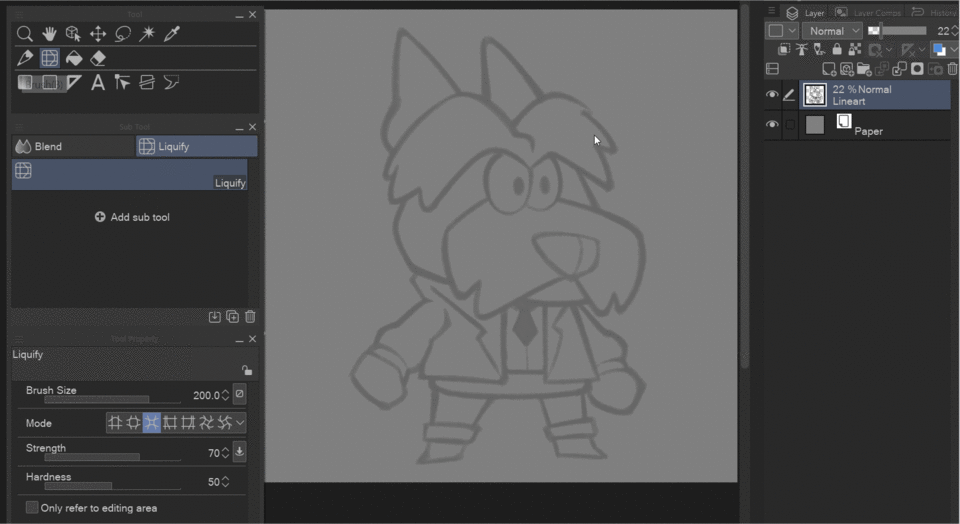Select the Push left liquify mode

(x=170, y=422)
